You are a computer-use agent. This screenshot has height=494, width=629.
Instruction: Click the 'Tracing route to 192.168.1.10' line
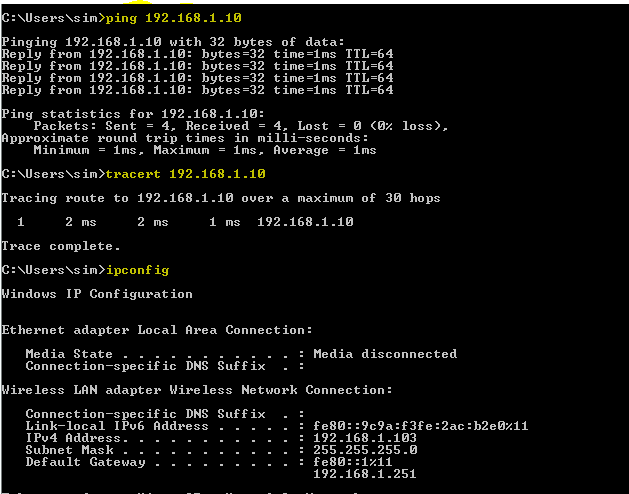click(x=221, y=198)
